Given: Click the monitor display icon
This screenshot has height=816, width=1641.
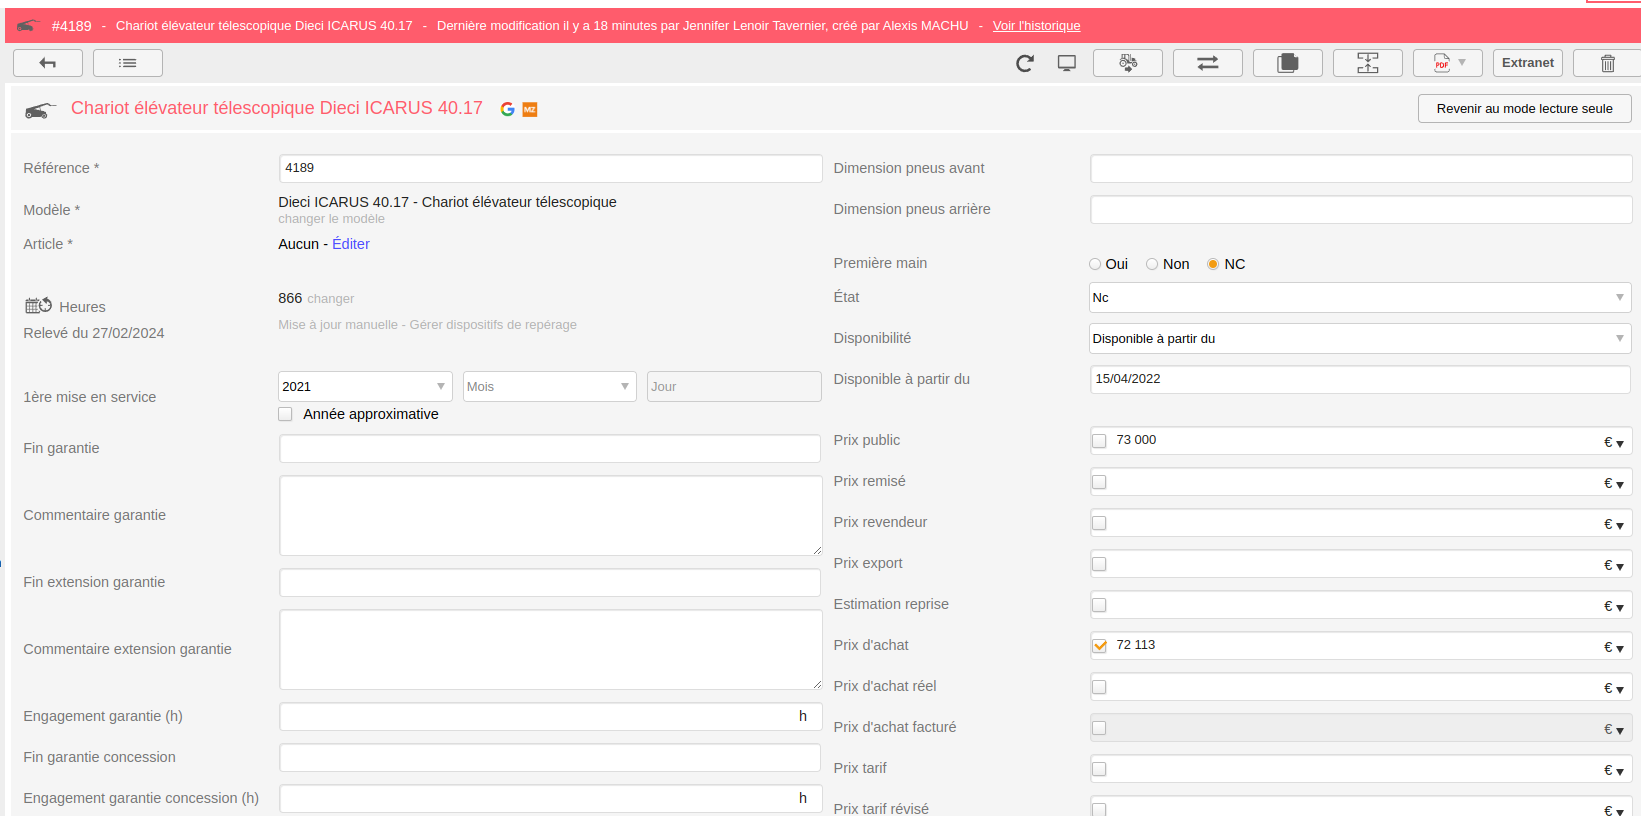Looking at the screenshot, I should [x=1067, y=63].
